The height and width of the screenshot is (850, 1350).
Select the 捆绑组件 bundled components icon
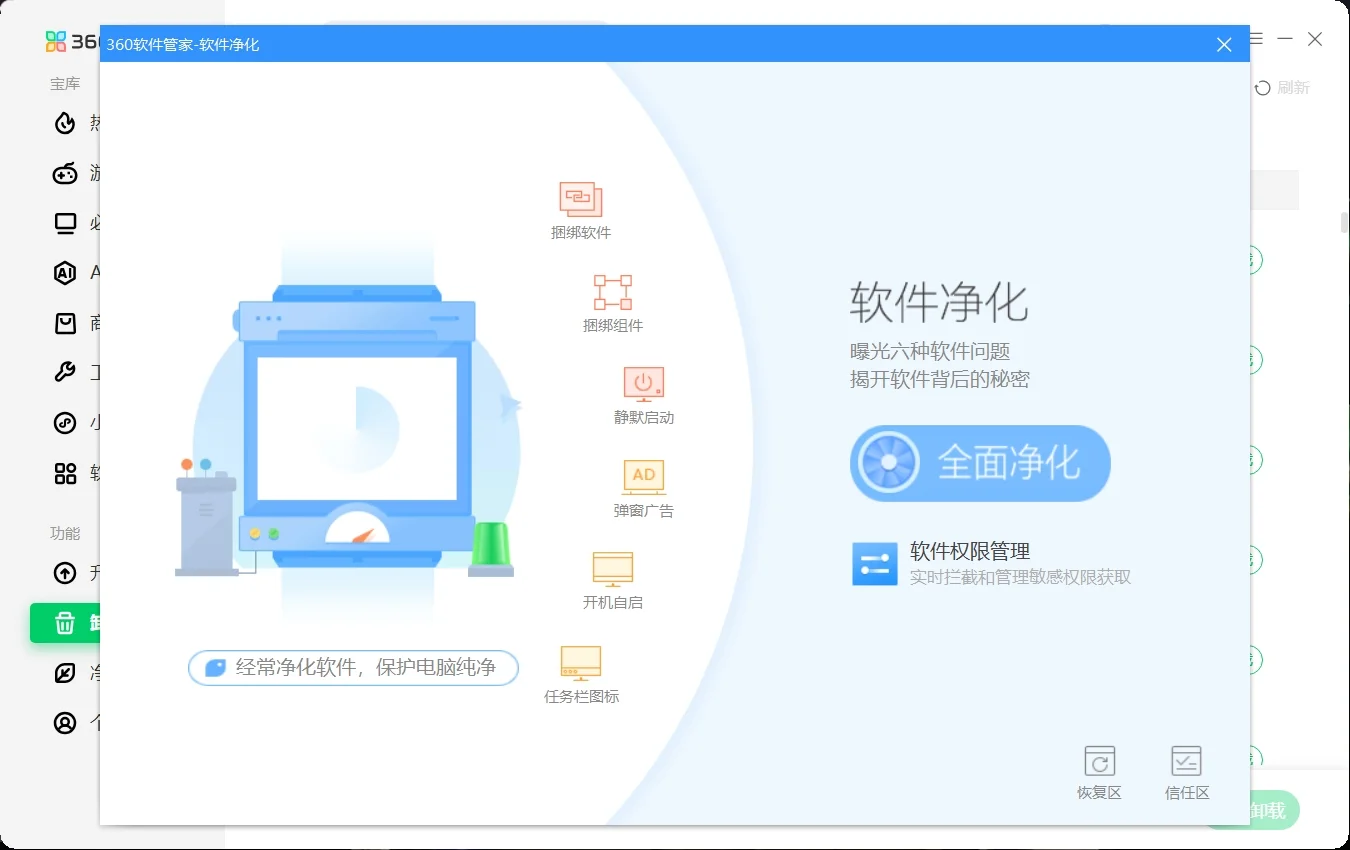[x=611, y=291]
